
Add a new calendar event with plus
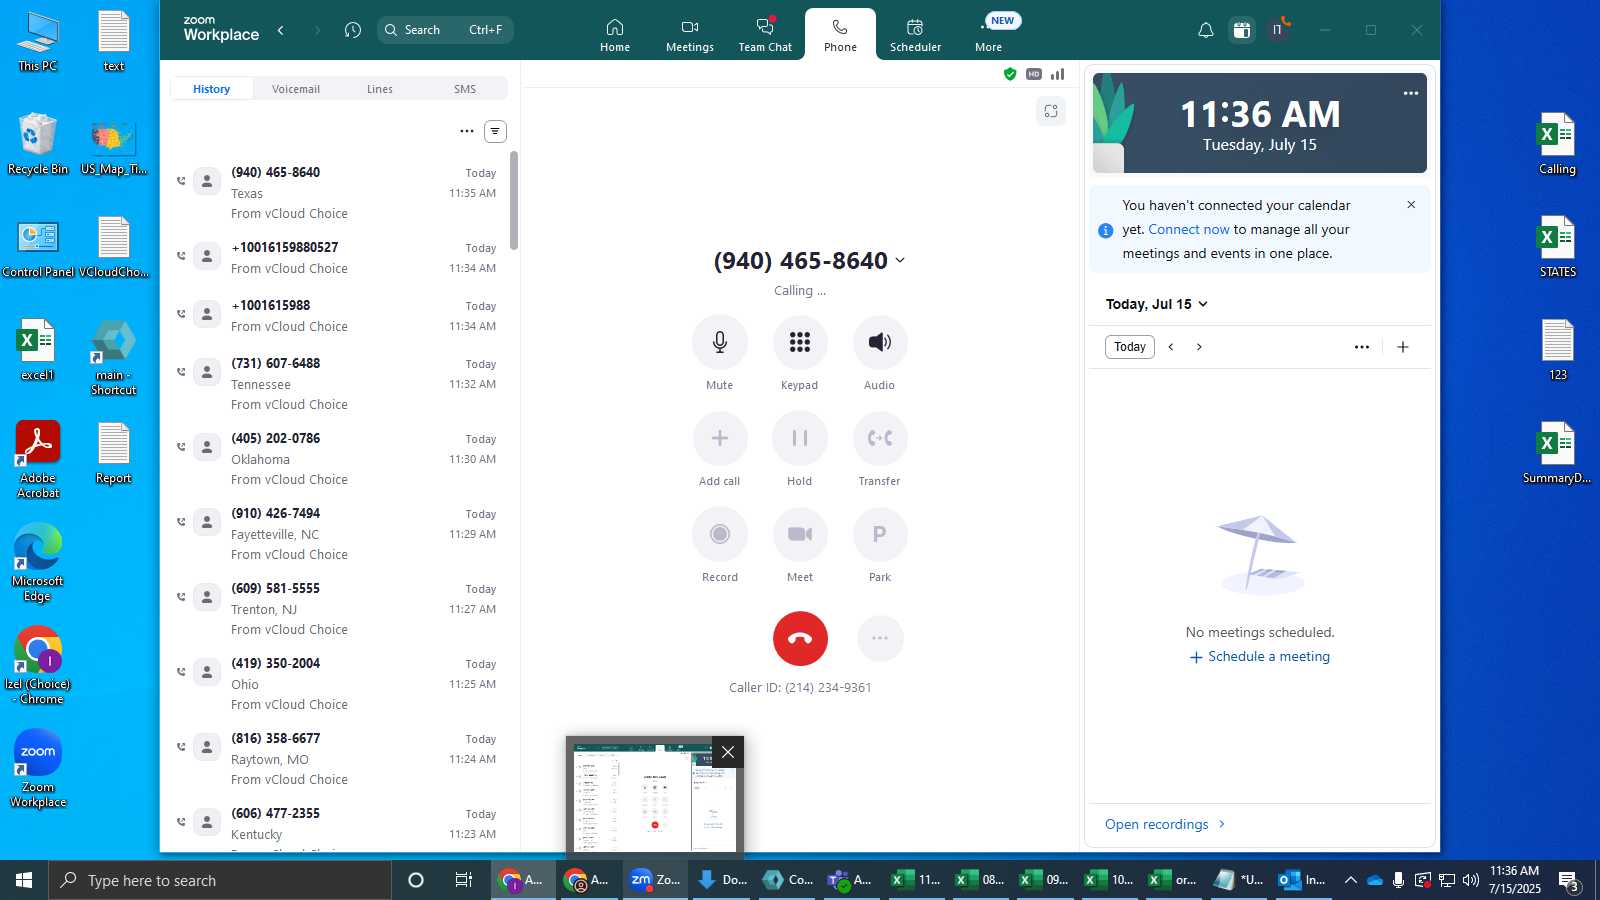(1403, 347)
